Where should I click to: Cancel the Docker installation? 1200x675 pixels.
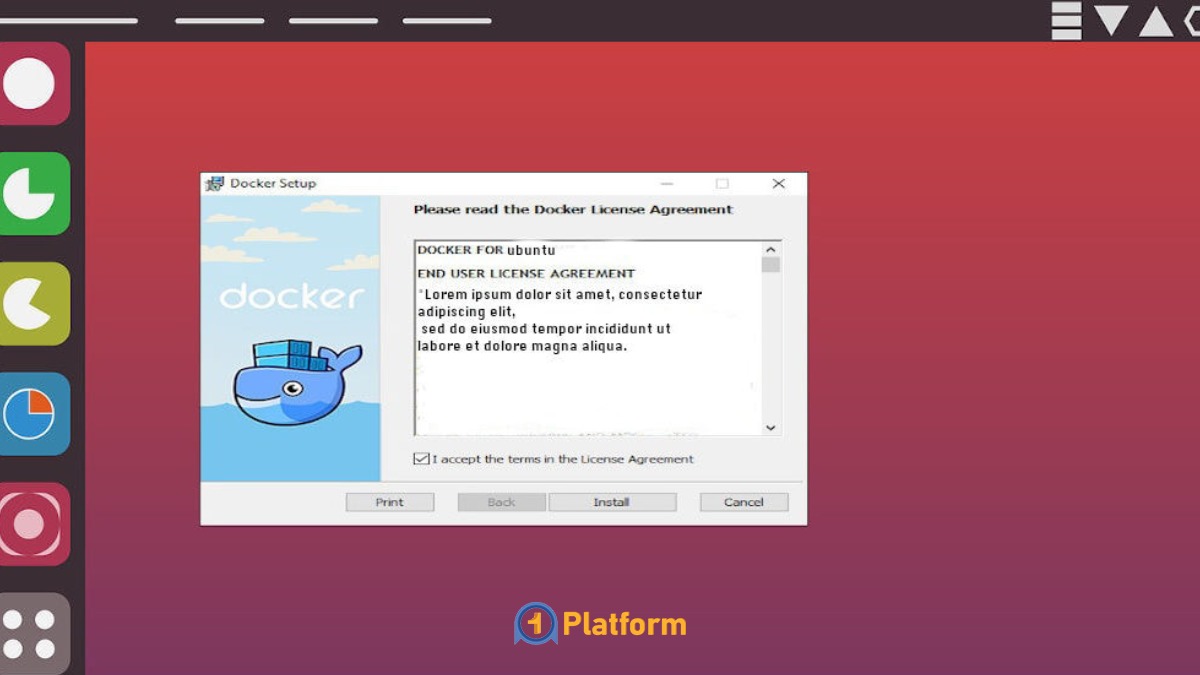coord(743,501)
